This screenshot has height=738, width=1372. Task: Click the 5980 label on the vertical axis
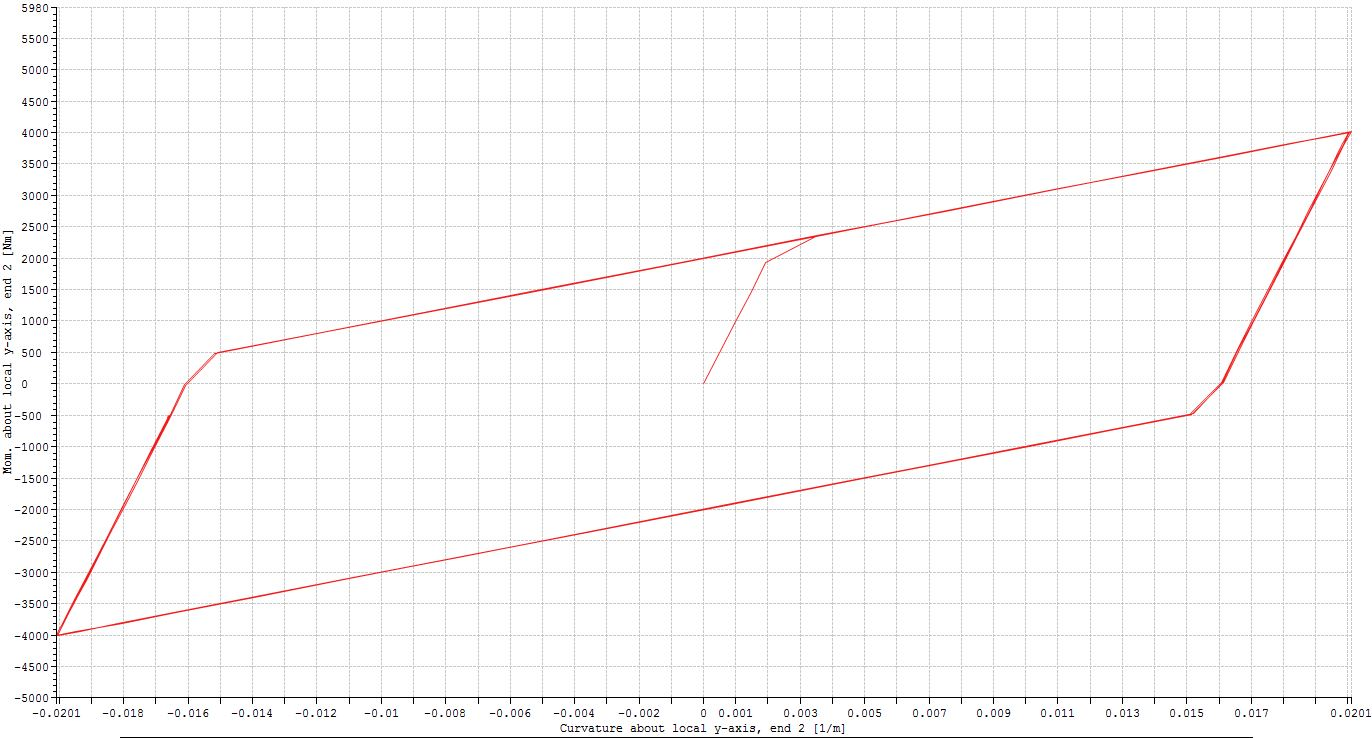33,8
